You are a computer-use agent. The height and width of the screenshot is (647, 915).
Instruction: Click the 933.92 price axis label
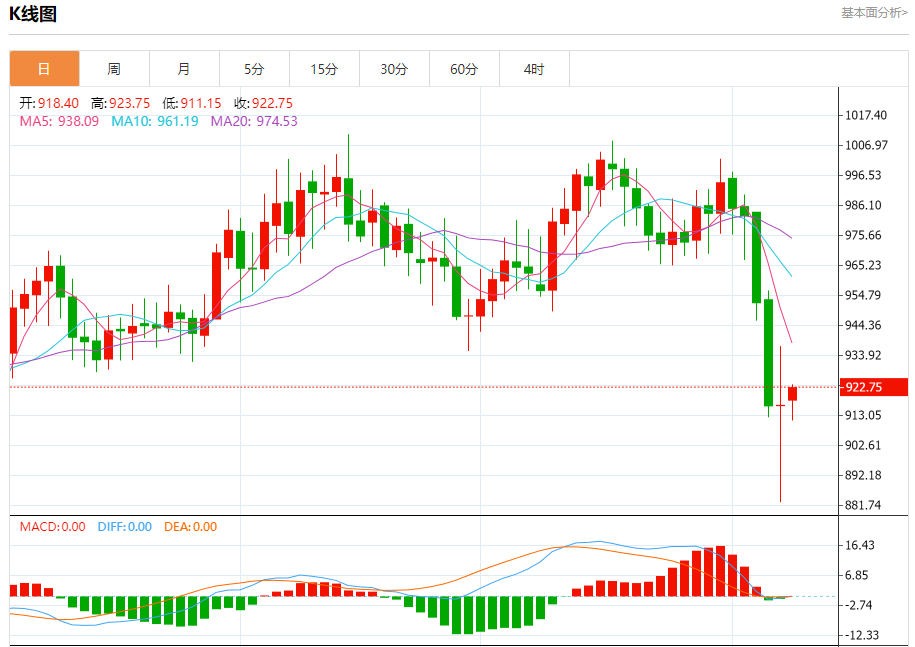(x=864, y=355)
